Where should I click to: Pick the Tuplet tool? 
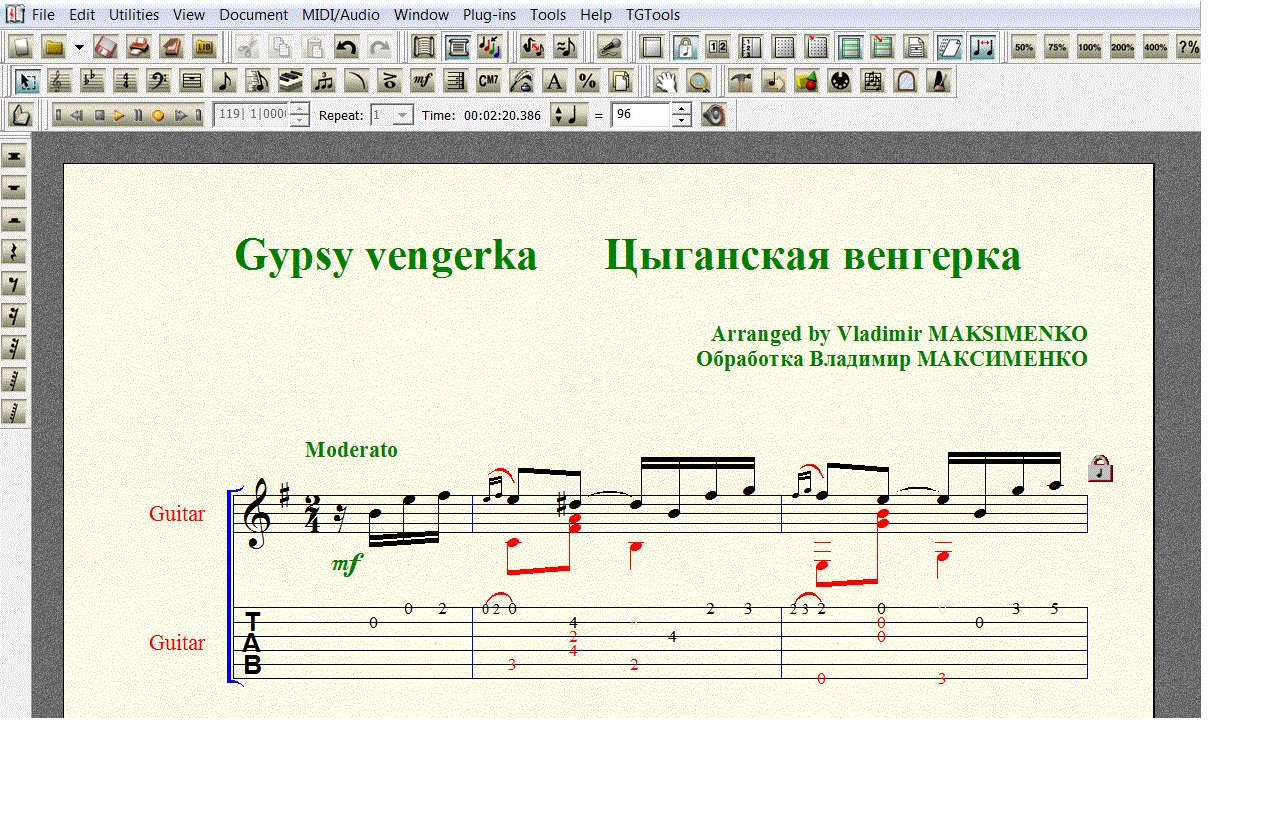[323, 81]
